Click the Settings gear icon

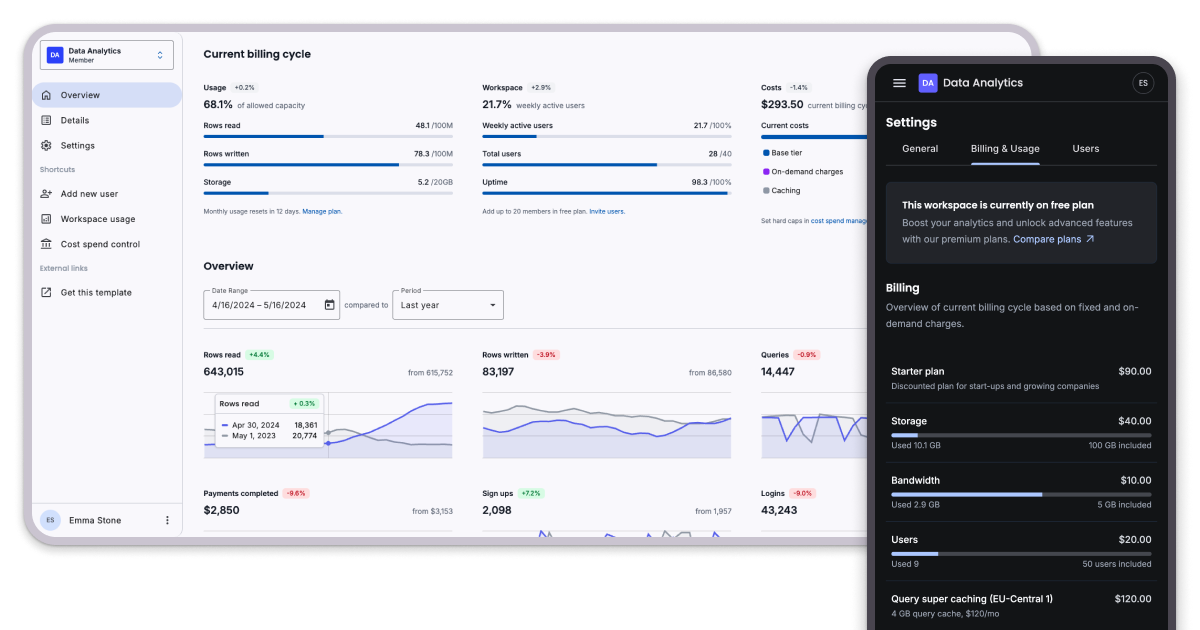pos(45,145)
